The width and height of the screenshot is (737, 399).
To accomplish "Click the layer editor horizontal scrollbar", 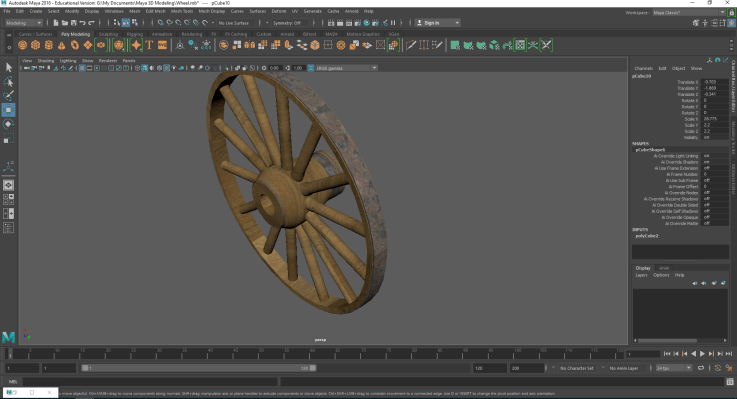I will [667, 340].
